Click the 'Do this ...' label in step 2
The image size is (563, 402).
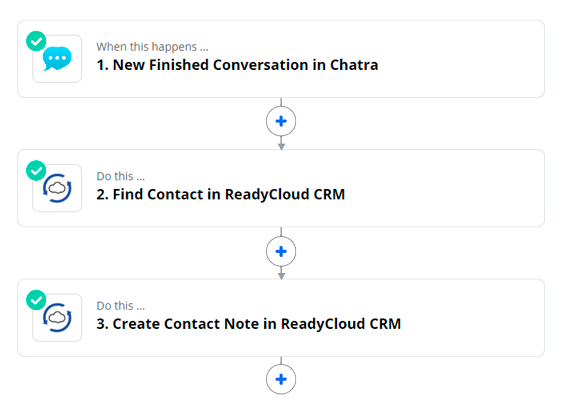click(121, 176)
